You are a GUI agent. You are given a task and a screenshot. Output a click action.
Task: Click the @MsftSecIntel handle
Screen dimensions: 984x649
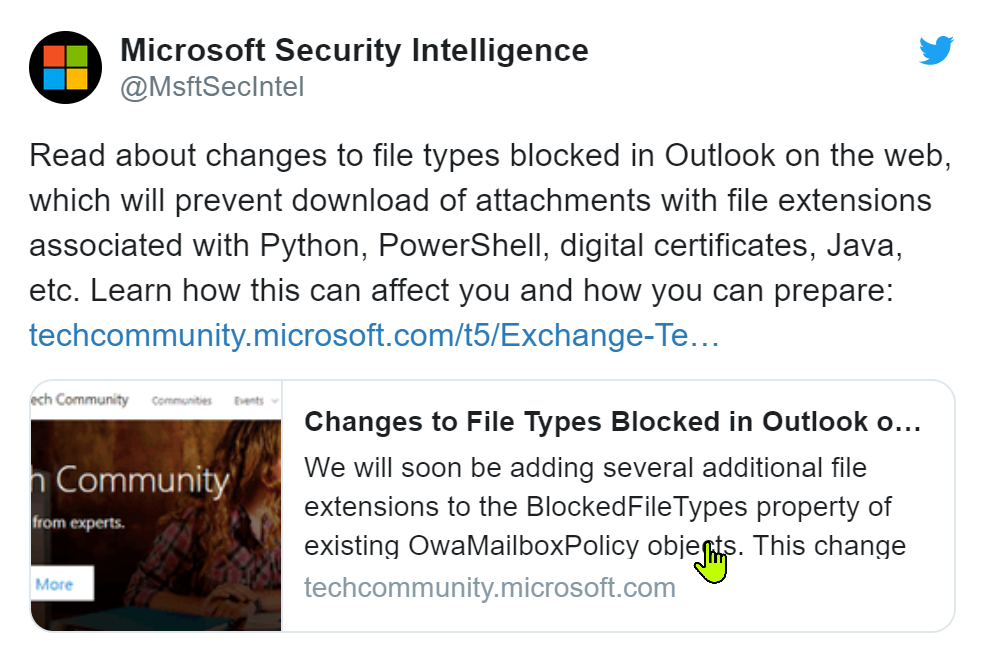[212, 87]
